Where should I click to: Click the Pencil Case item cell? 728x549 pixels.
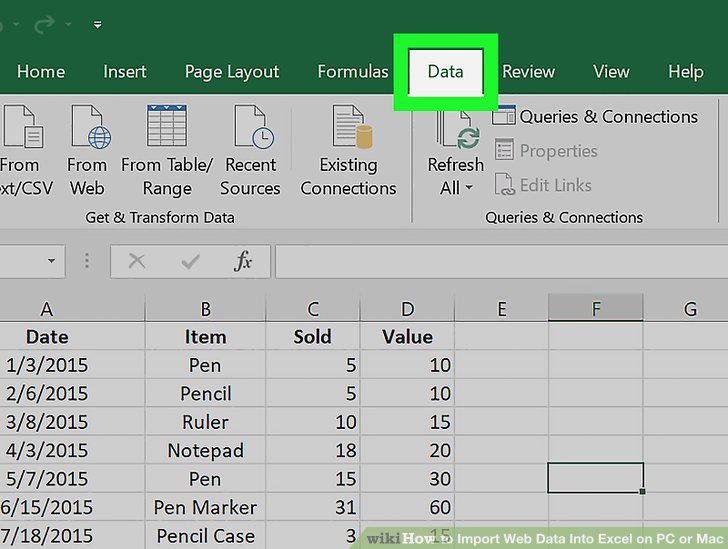(x=206, y=535)
